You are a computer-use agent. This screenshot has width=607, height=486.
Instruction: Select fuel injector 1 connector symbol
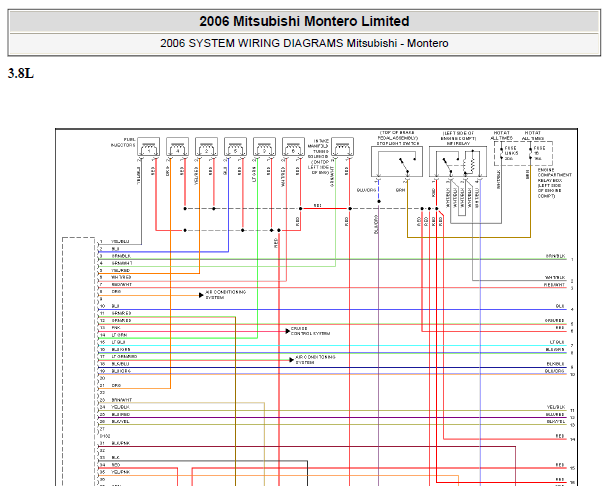[149, 147]
